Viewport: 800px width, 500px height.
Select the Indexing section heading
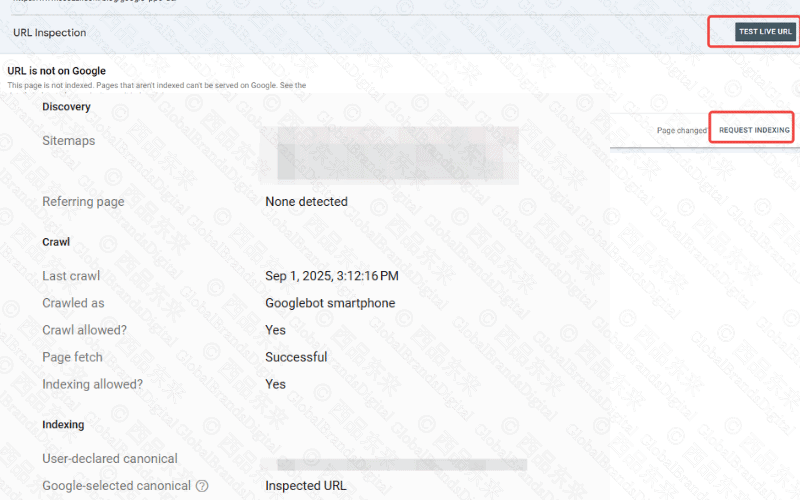click(x=63, y=425)
